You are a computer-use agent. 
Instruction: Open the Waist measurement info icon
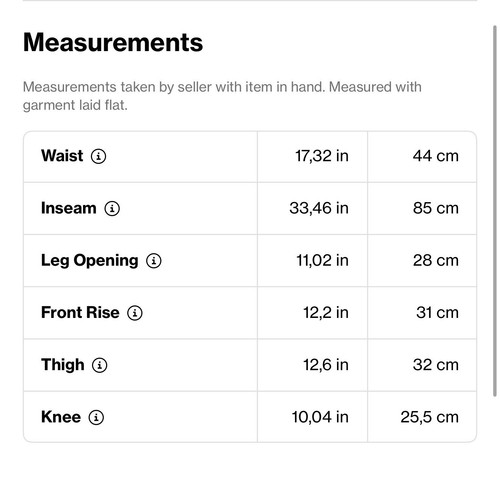98,156
